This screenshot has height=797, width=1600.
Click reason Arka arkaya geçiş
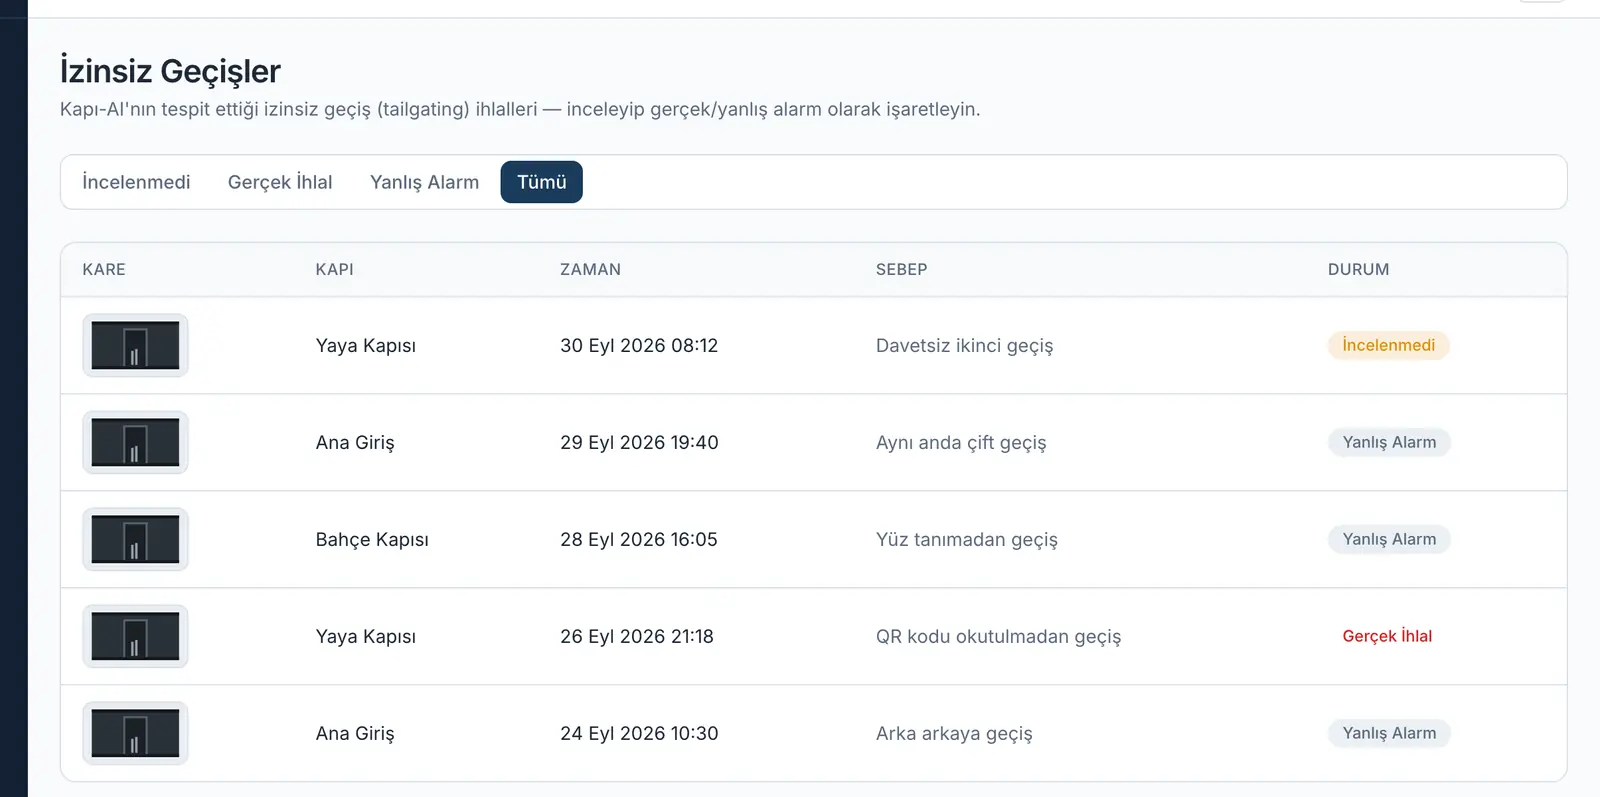(x=954, y=733)
